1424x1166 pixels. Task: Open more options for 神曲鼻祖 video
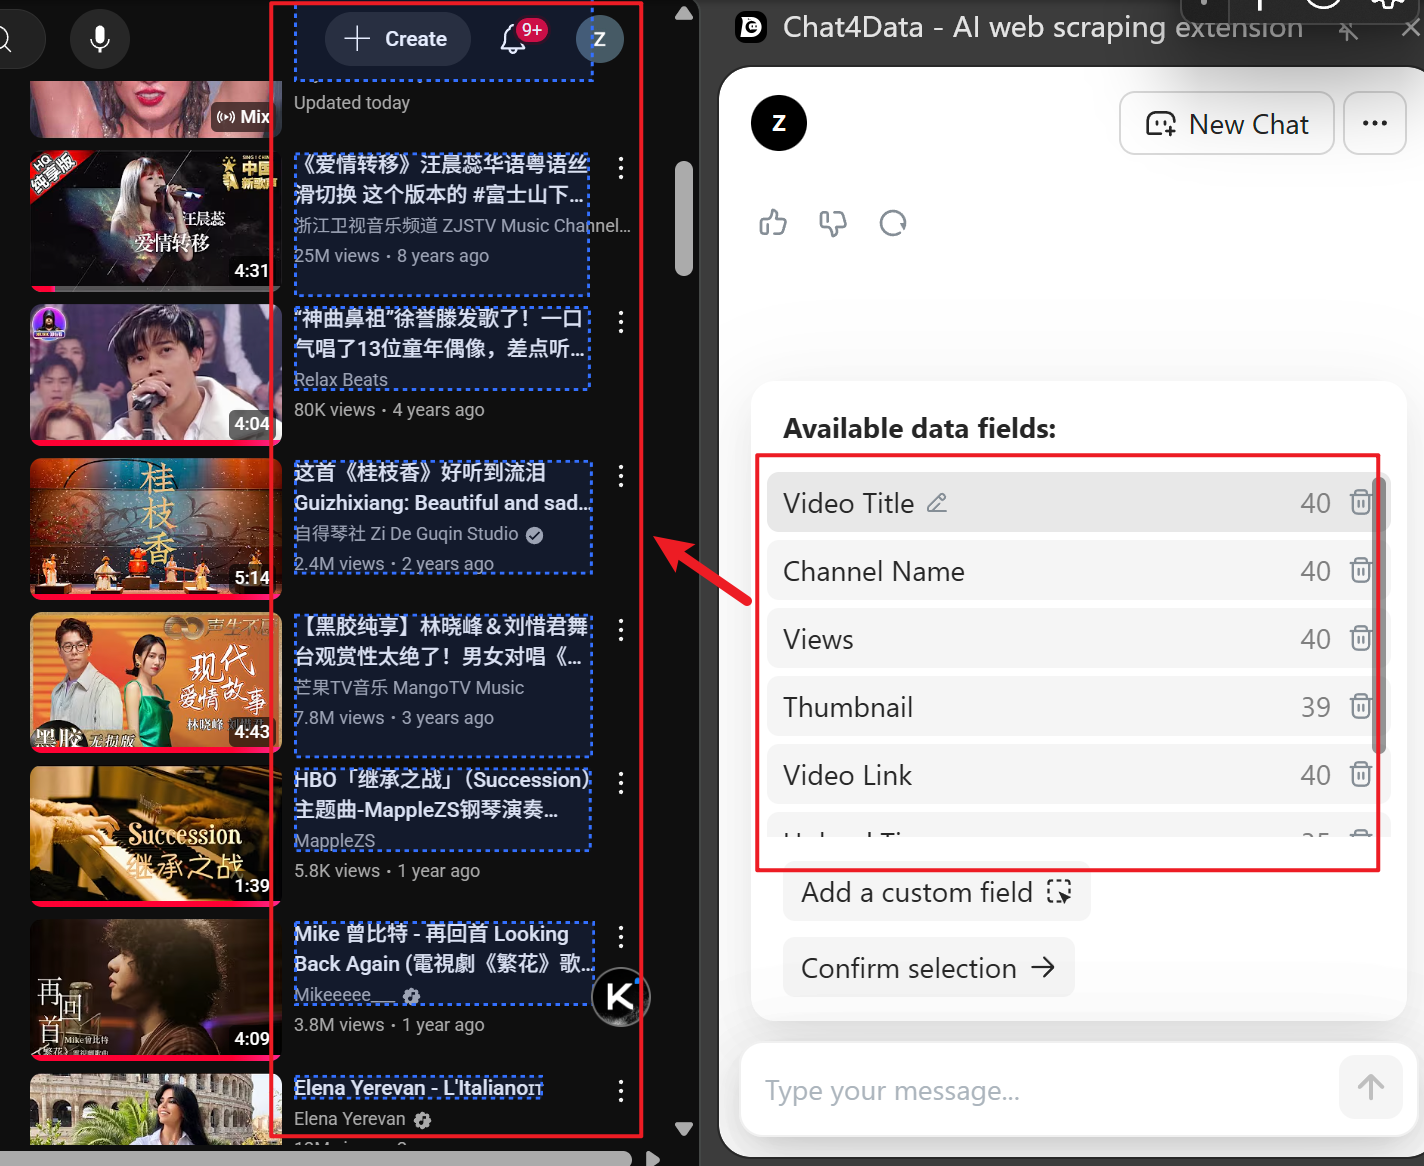point(621,322)
